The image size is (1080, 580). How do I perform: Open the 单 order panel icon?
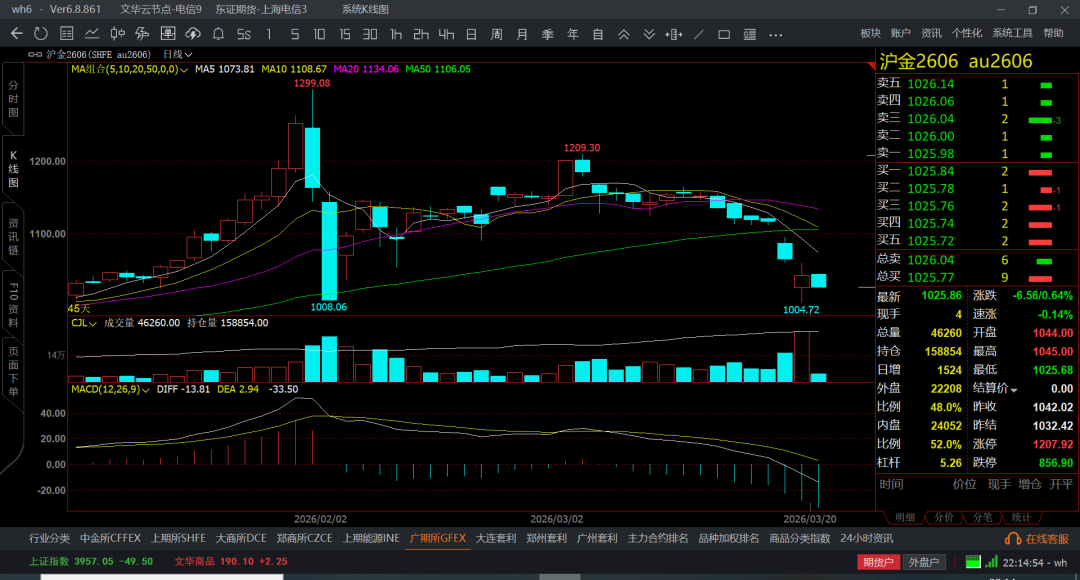click(x=167, y=34)
